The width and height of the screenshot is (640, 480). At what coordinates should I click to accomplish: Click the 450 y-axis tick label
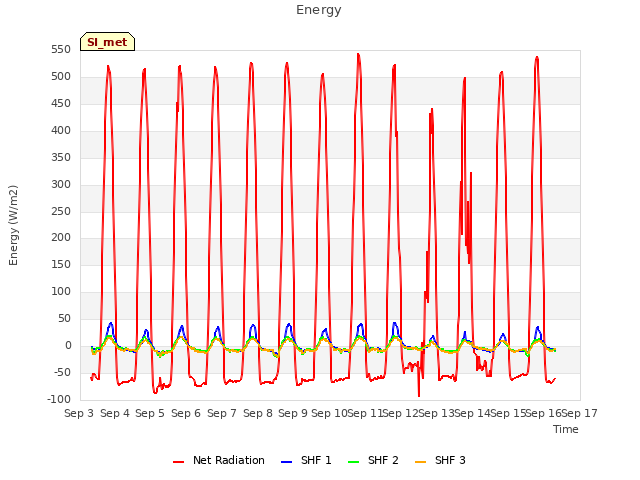(x=61, y=104)
